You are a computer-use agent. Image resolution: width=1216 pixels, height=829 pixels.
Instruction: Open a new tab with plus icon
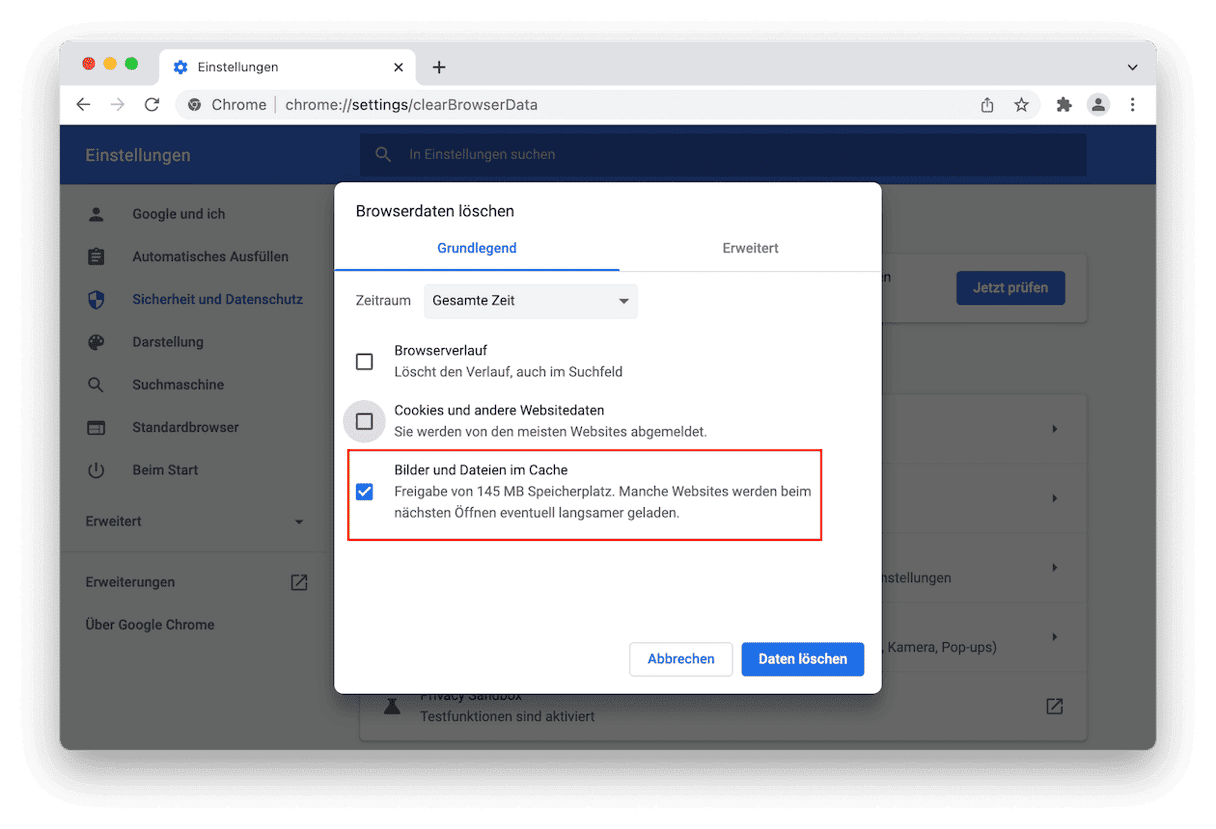click(x=439, y=67)
